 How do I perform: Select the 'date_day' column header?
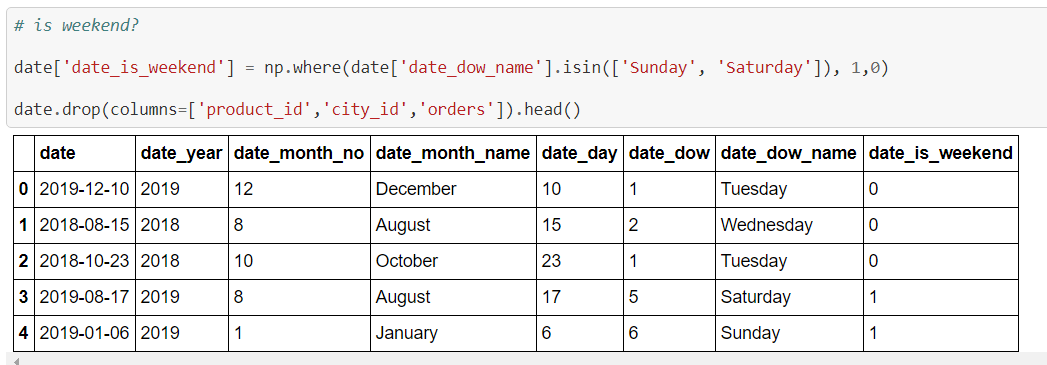coord(580,153)
